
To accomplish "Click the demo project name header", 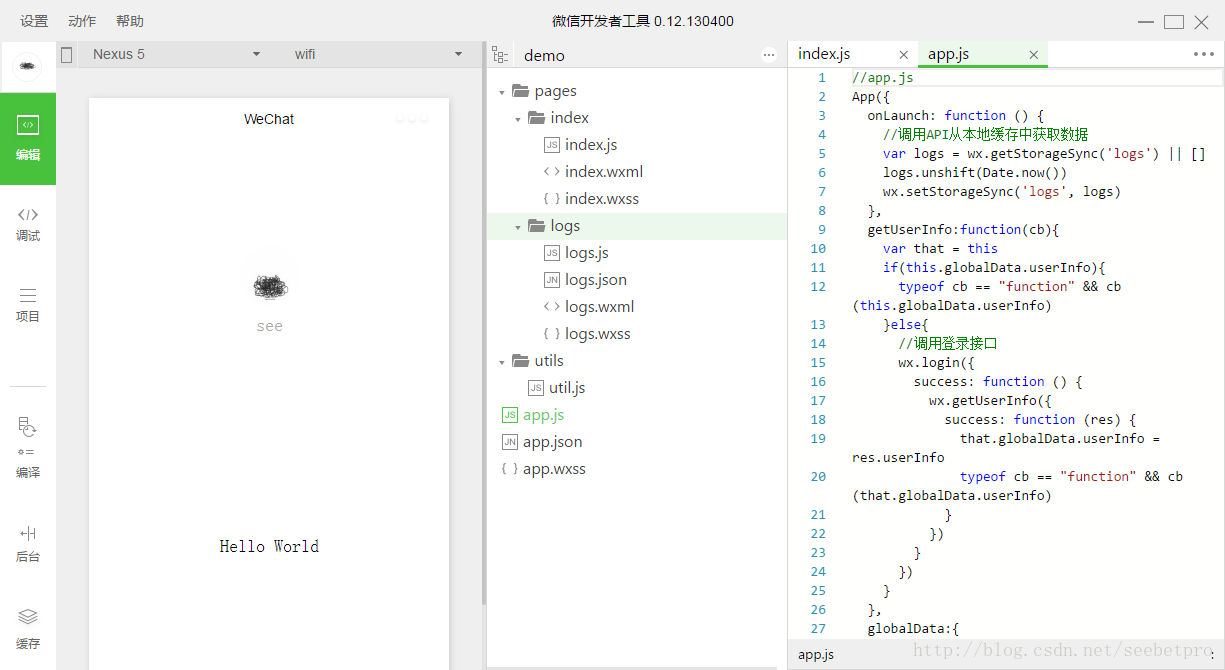I will tap(544, 56).
